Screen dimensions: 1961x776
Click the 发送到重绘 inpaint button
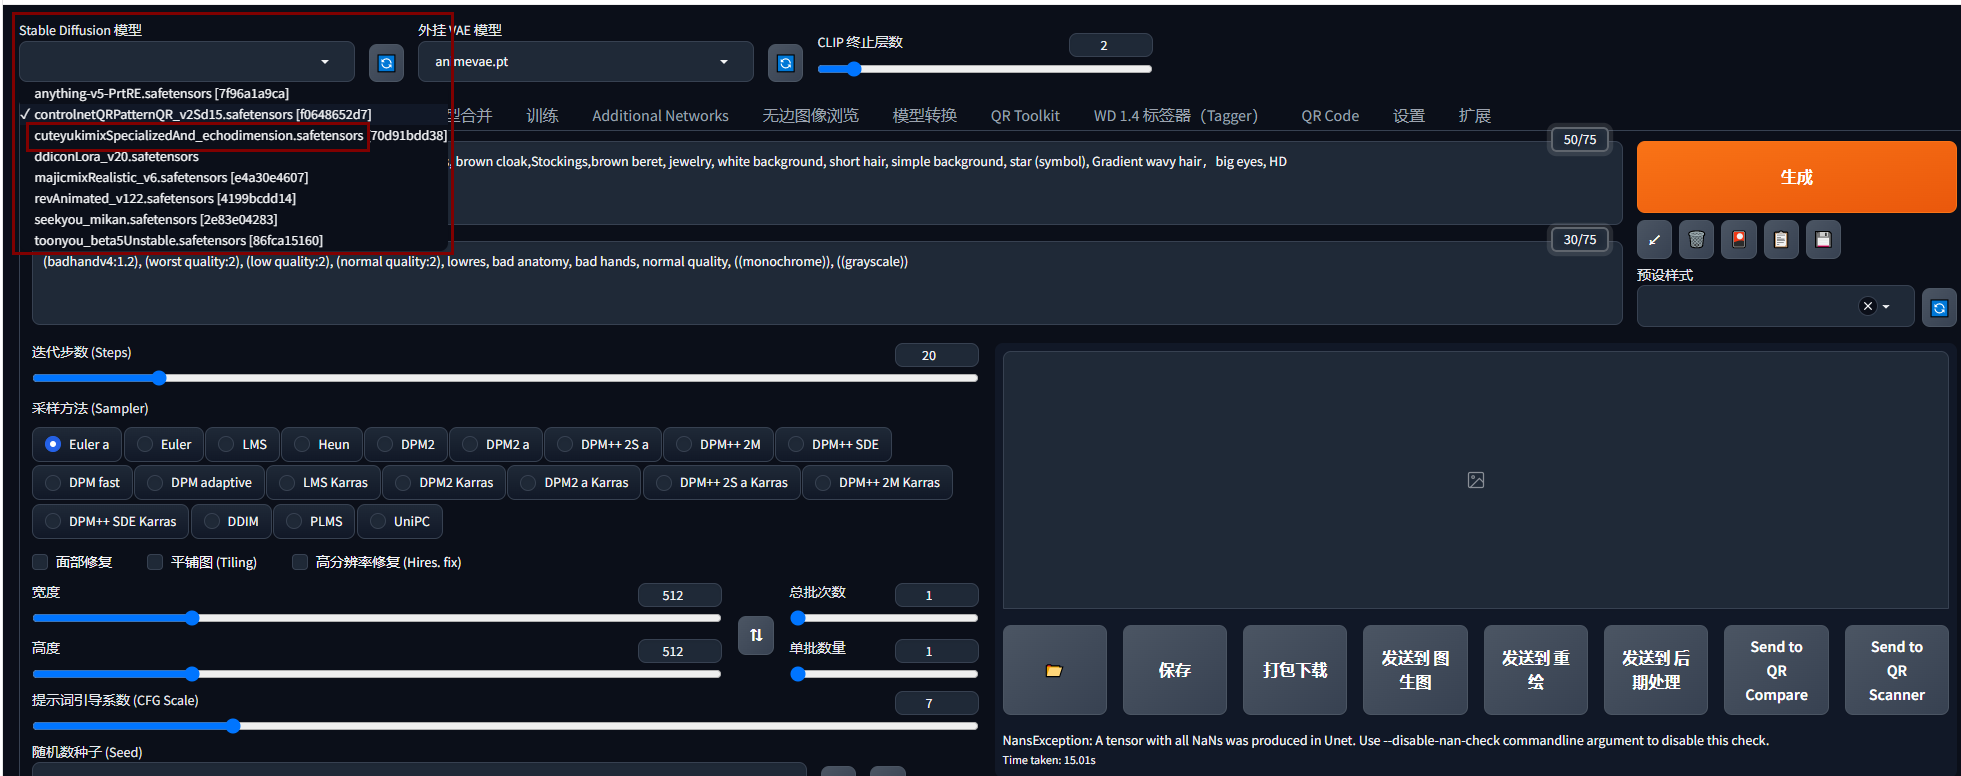click(1535, 670)
